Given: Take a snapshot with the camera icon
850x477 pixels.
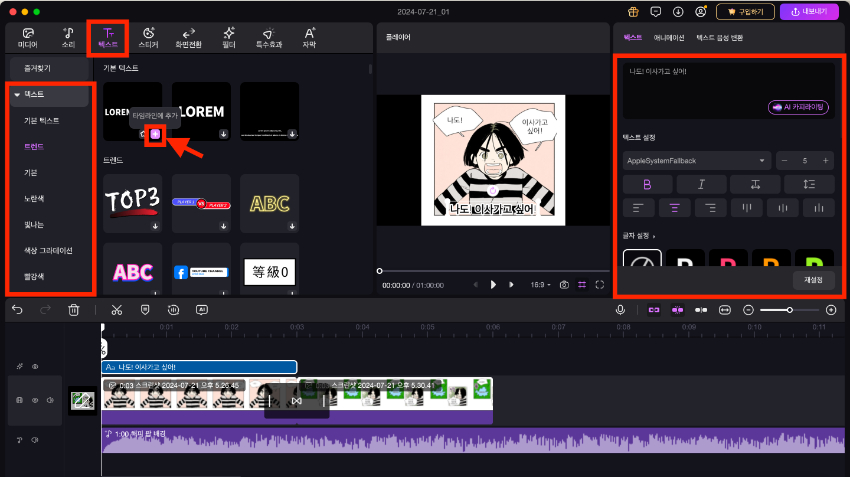Looking at the screenshot, I should pos(565,285).
